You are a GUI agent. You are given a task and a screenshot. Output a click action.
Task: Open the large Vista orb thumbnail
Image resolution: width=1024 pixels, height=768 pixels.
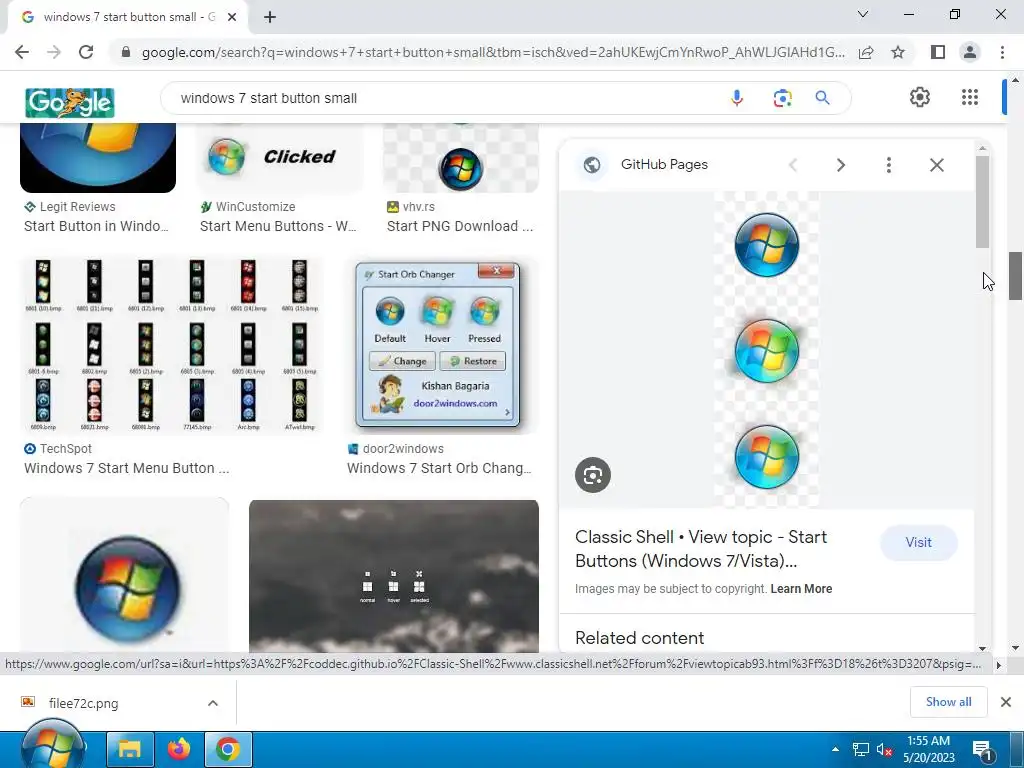tap(124, 576)
